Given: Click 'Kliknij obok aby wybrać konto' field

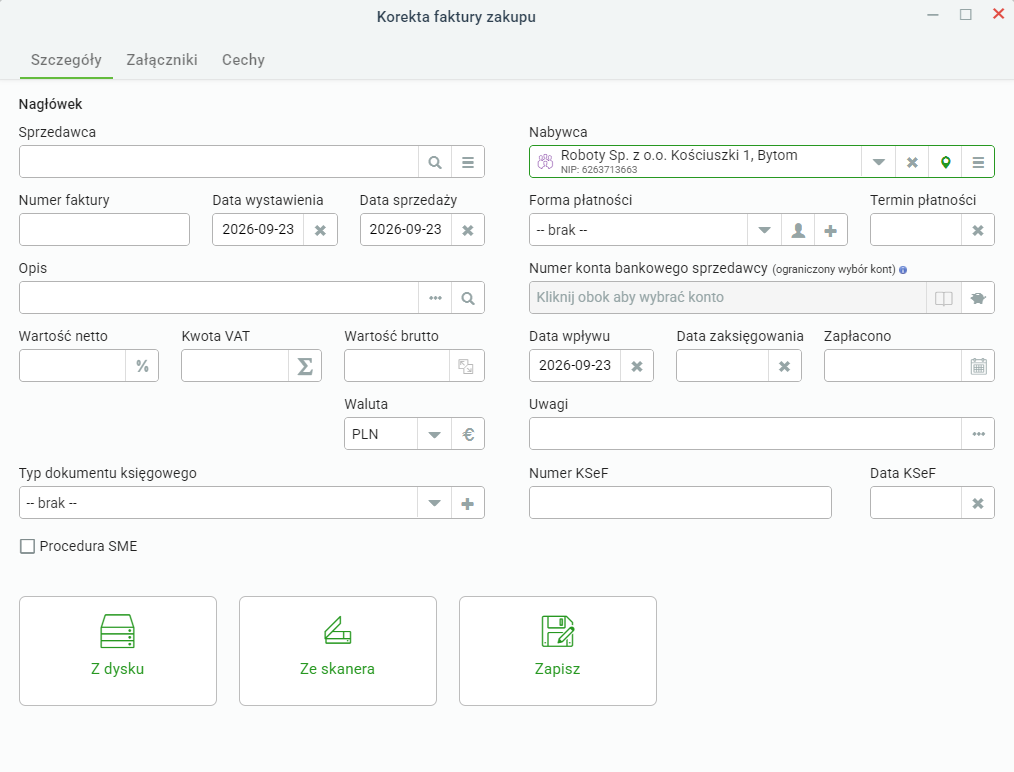Looking at the screenshot, I should [x=728, y=298].
